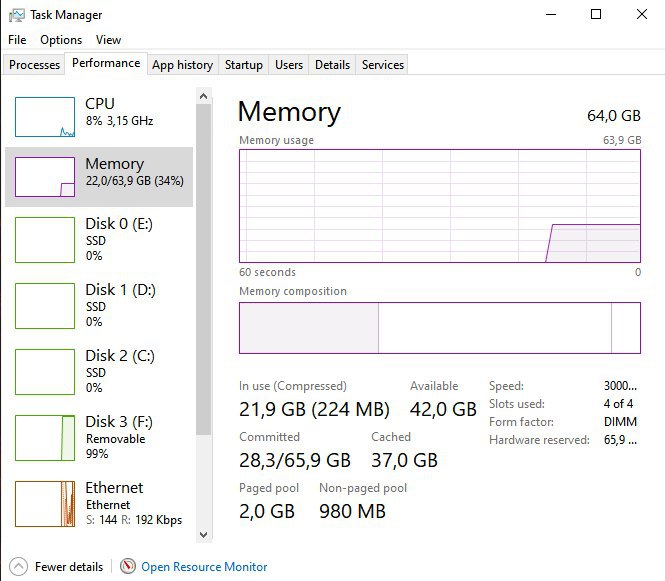Switch to the Startup tab
The image size is (665, 581).
click(x=243, y=65)
